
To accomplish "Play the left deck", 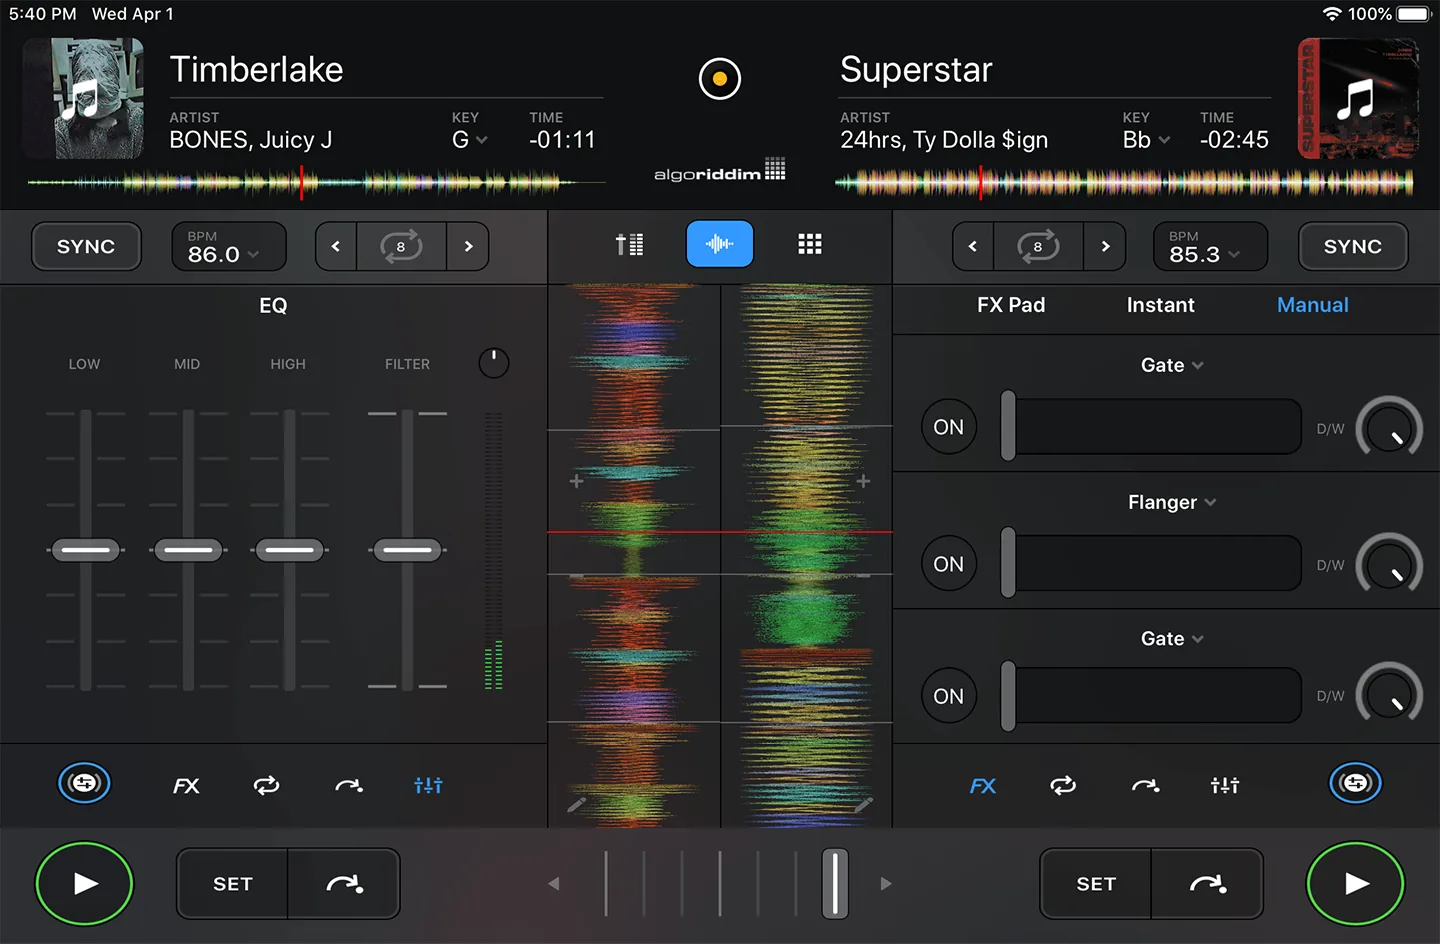I will pos(85,883).
